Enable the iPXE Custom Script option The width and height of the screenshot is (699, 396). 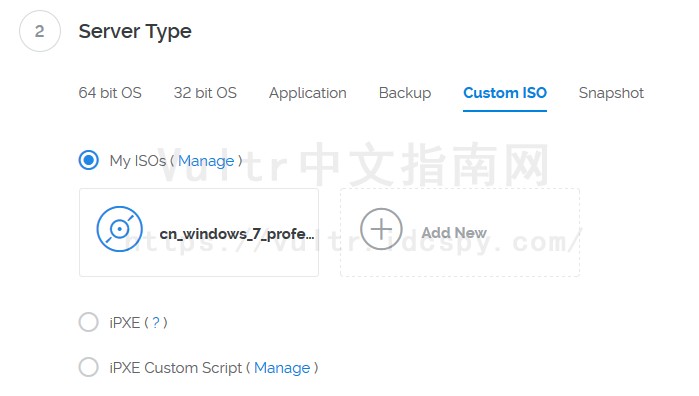click(89, 367)
